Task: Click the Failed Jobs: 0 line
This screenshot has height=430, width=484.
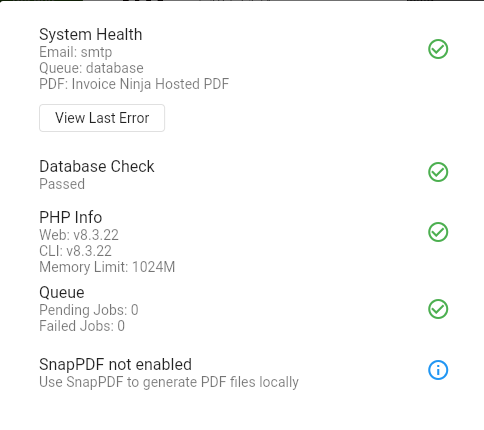Action: tap(82, 326)
